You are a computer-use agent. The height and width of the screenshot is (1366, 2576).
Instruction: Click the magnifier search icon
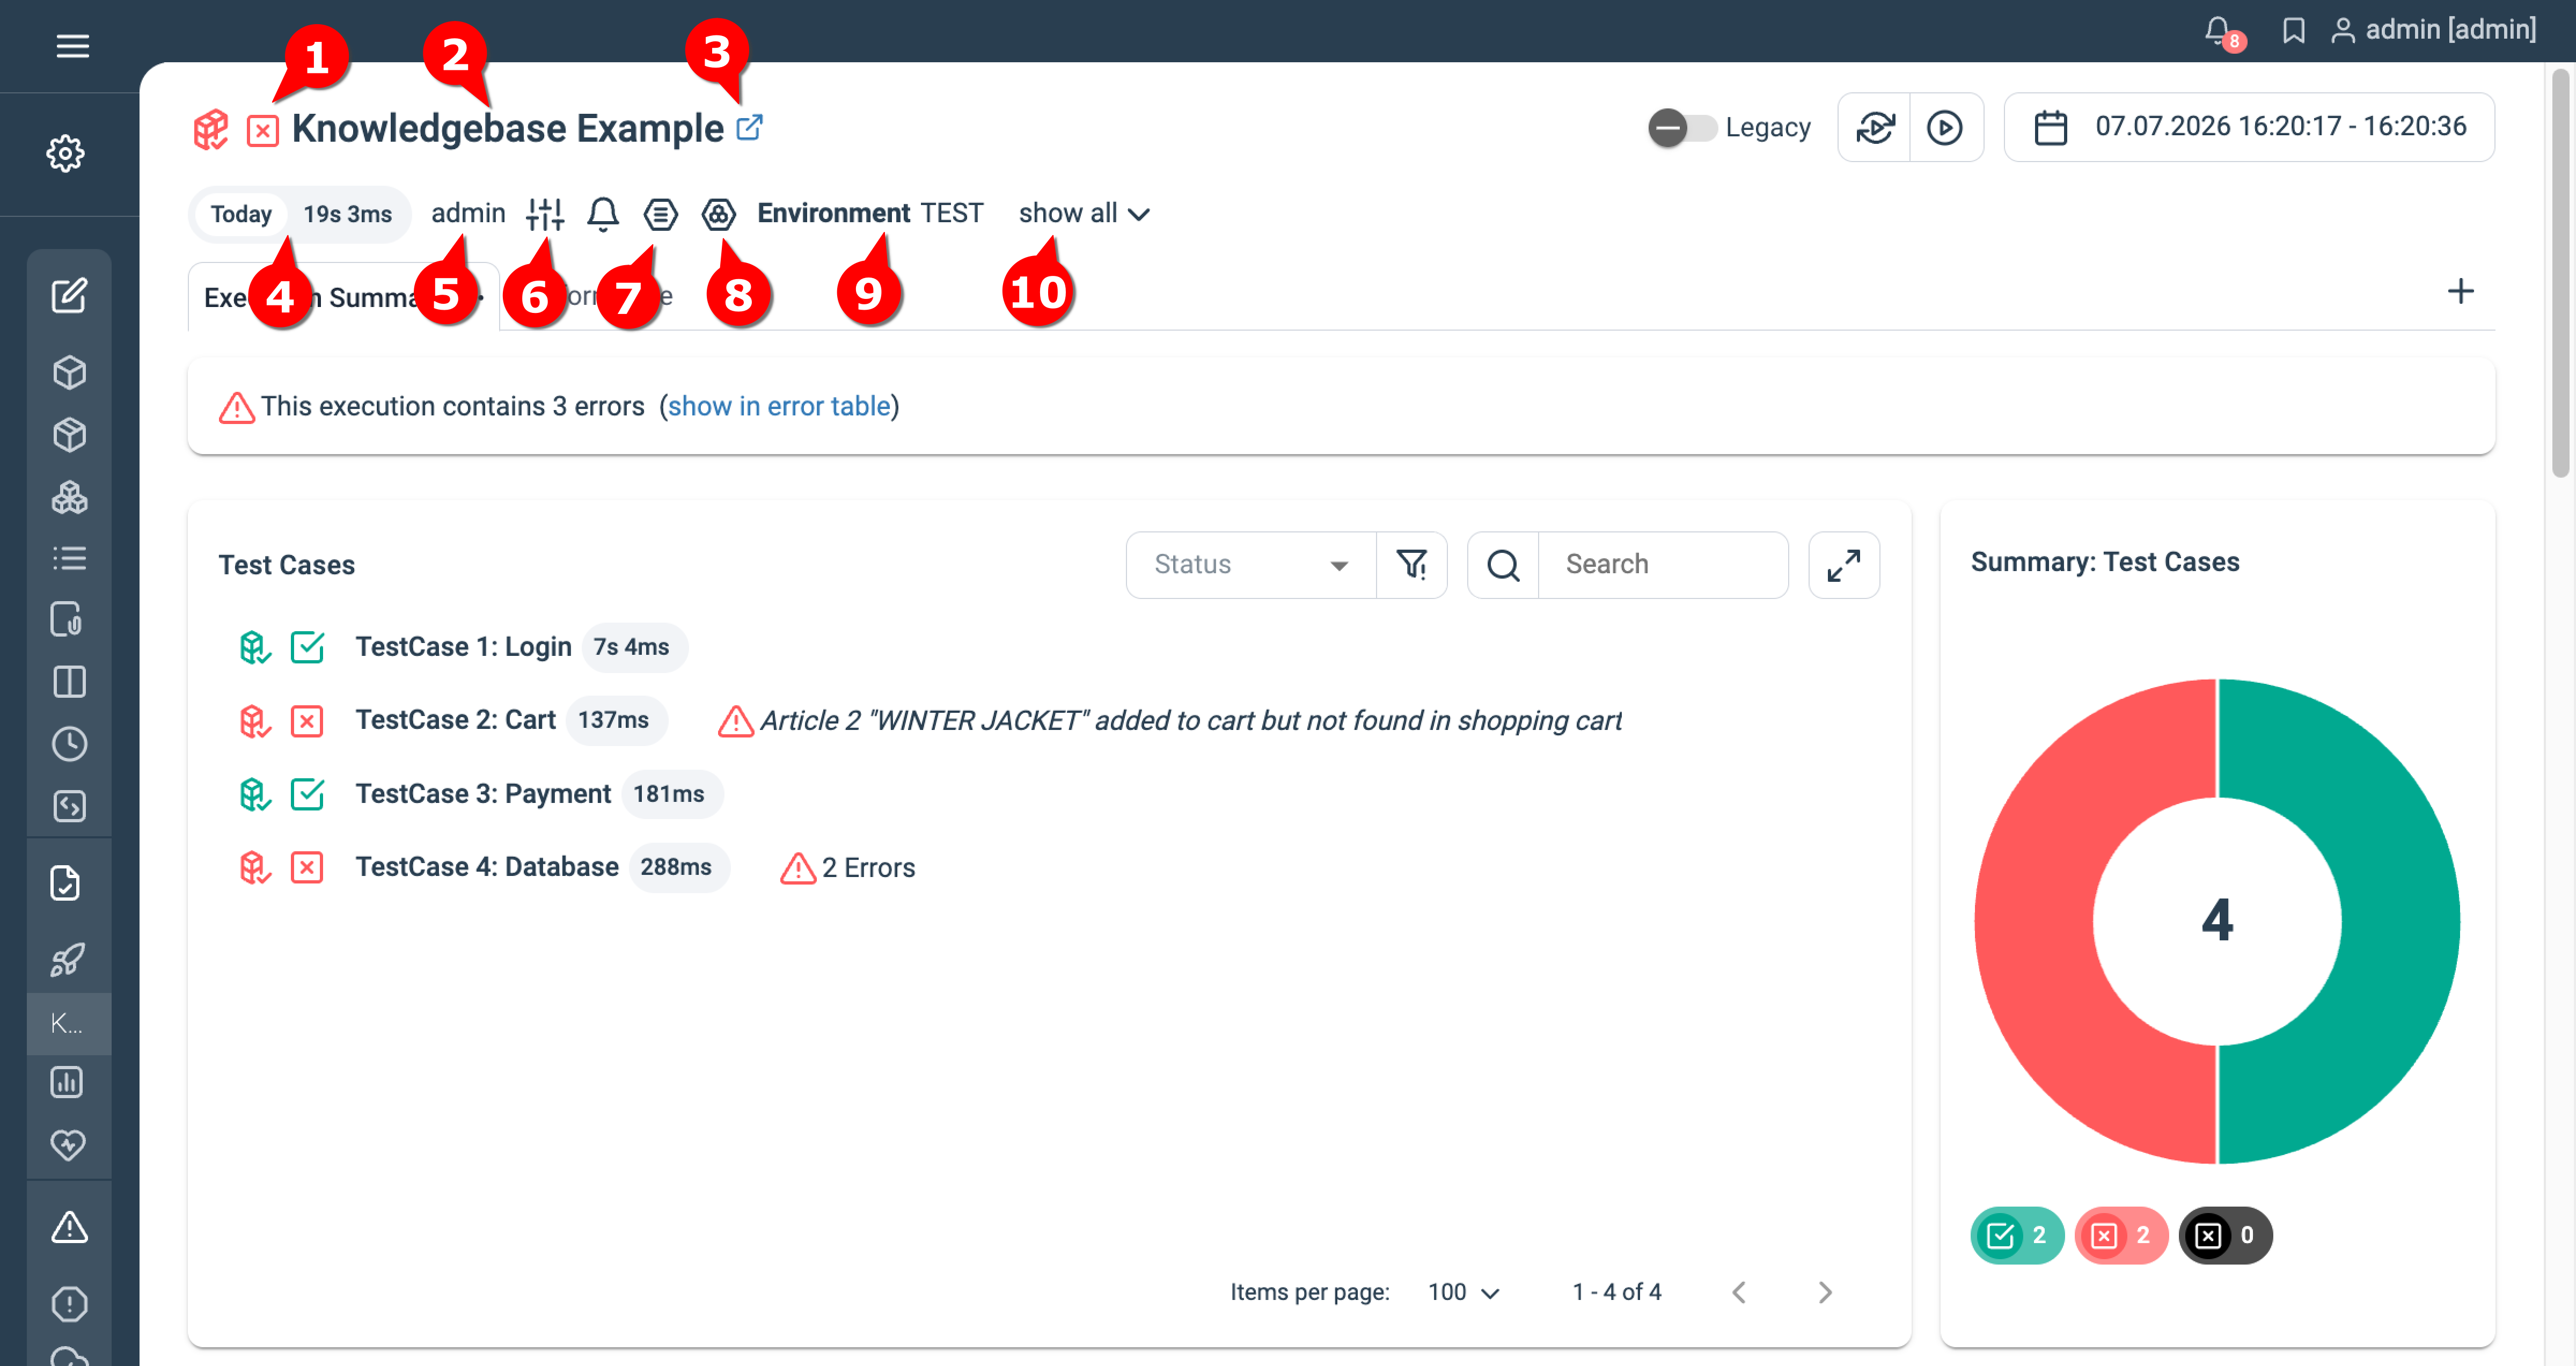tap(1503, 565)
